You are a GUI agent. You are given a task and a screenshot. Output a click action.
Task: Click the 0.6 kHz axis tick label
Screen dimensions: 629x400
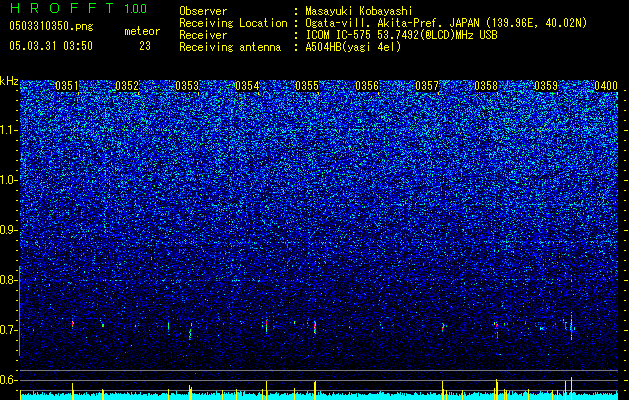point(8,380)
